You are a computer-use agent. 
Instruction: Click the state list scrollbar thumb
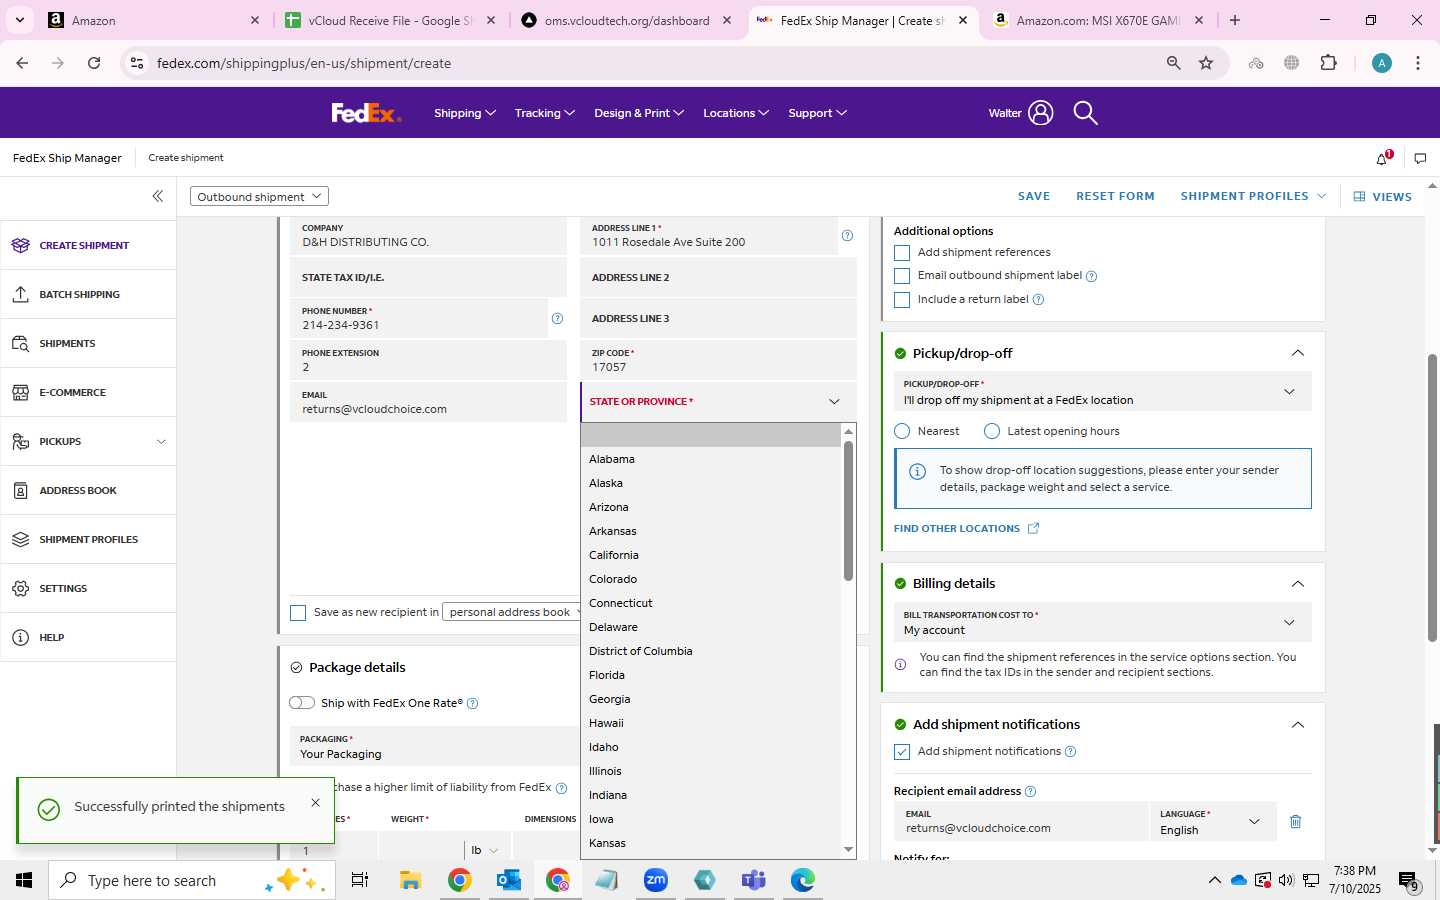848,510
